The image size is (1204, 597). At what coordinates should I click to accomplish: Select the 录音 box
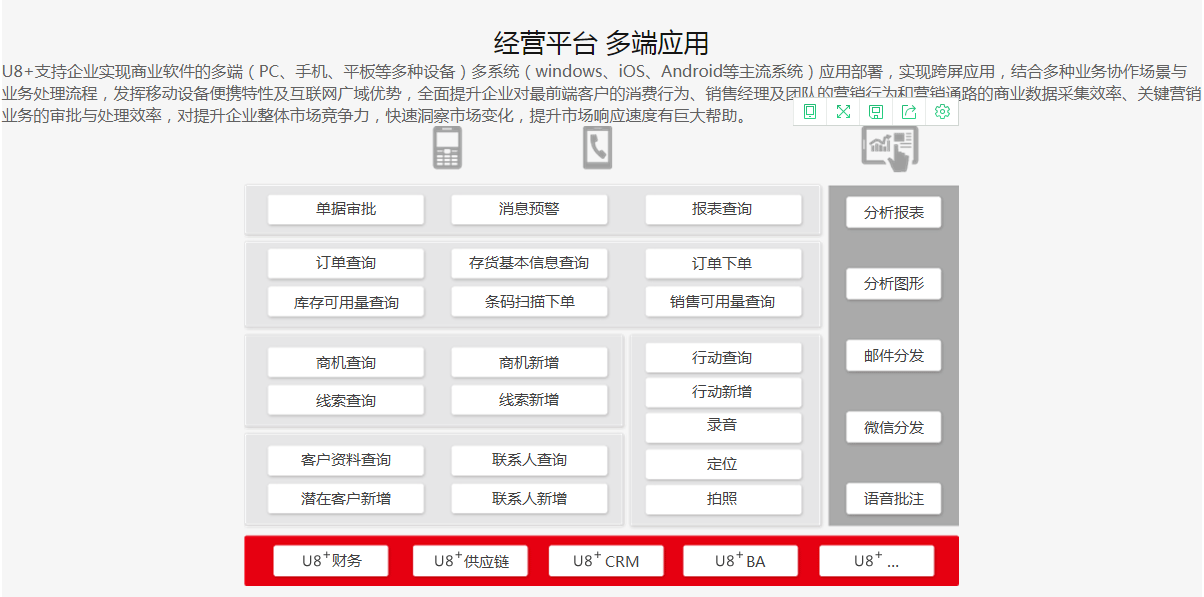pos(722,426)
